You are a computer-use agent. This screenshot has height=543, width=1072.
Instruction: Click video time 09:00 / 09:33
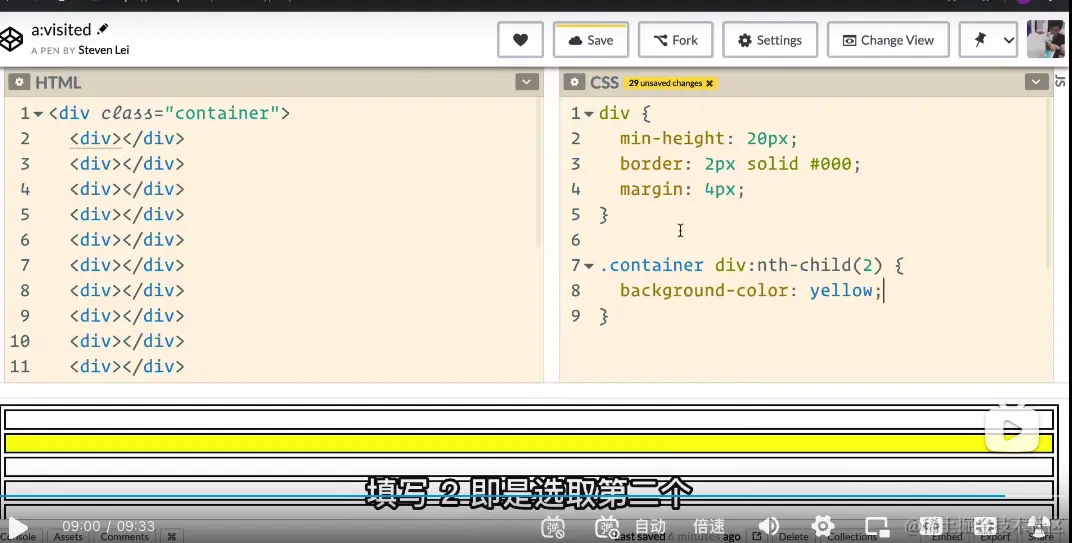(109, 526)
